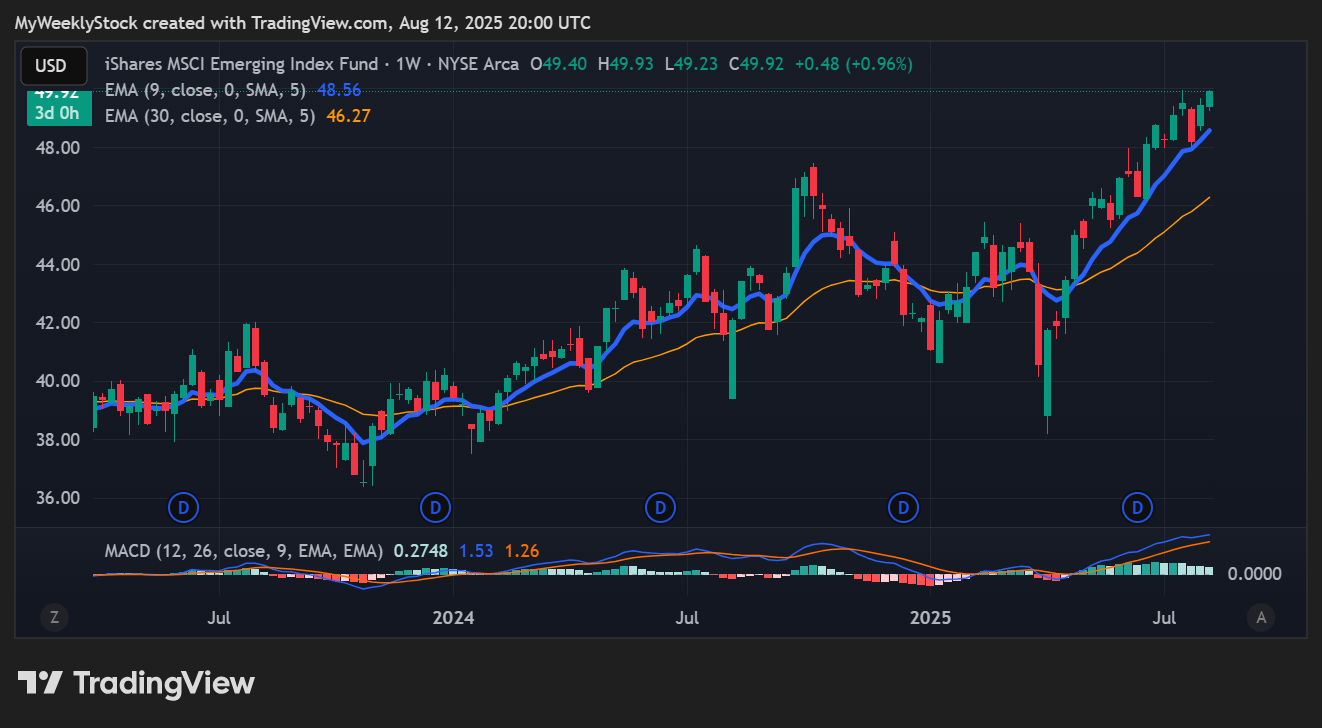The width and height of the screenshot is (1322, 728).
Task: Select the EMA 30 indicator legend
Action: [x=210, y=116]
